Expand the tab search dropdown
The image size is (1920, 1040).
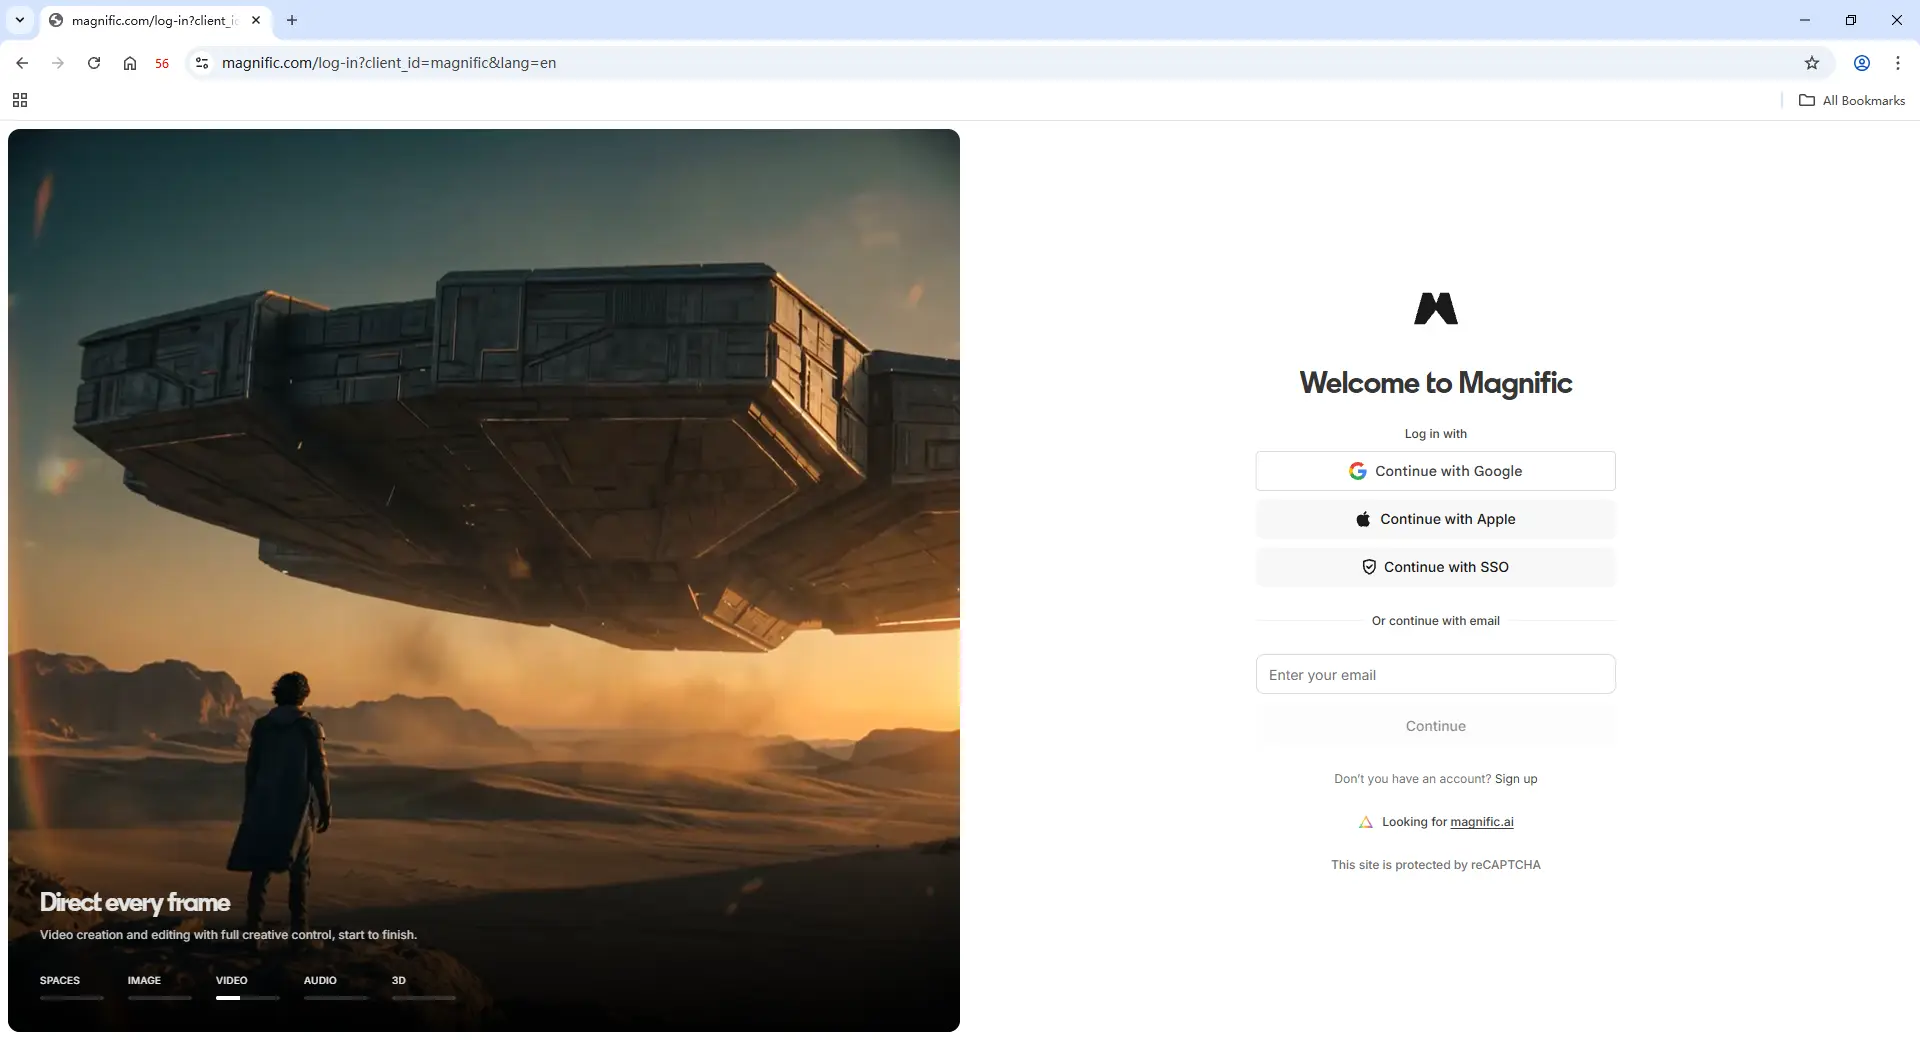(20, 20)
